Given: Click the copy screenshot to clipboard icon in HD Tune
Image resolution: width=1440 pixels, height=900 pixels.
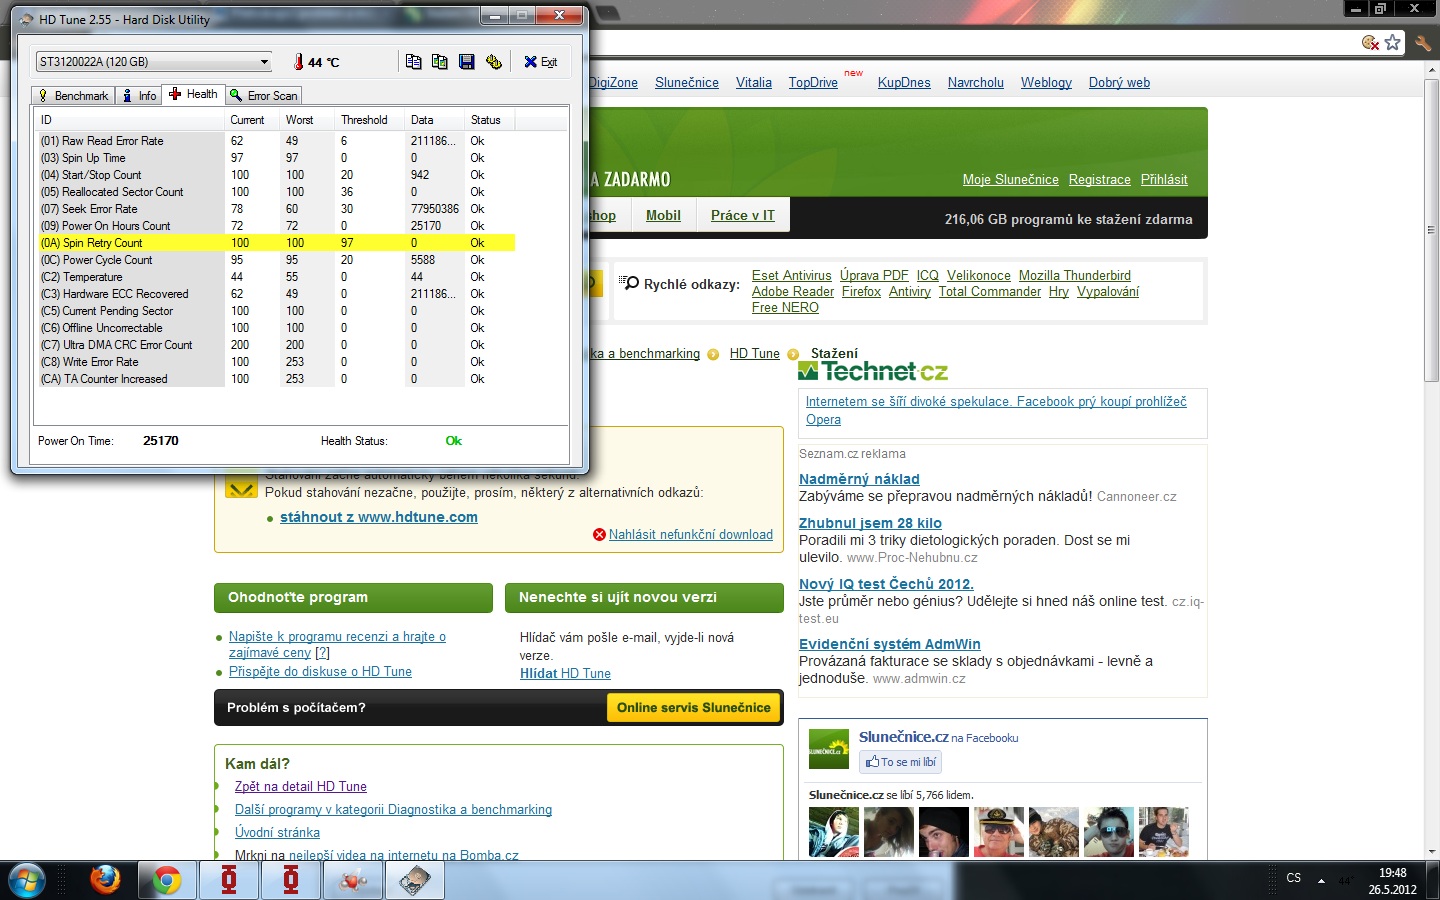Looking at the screenshot, I should (440, 62).
